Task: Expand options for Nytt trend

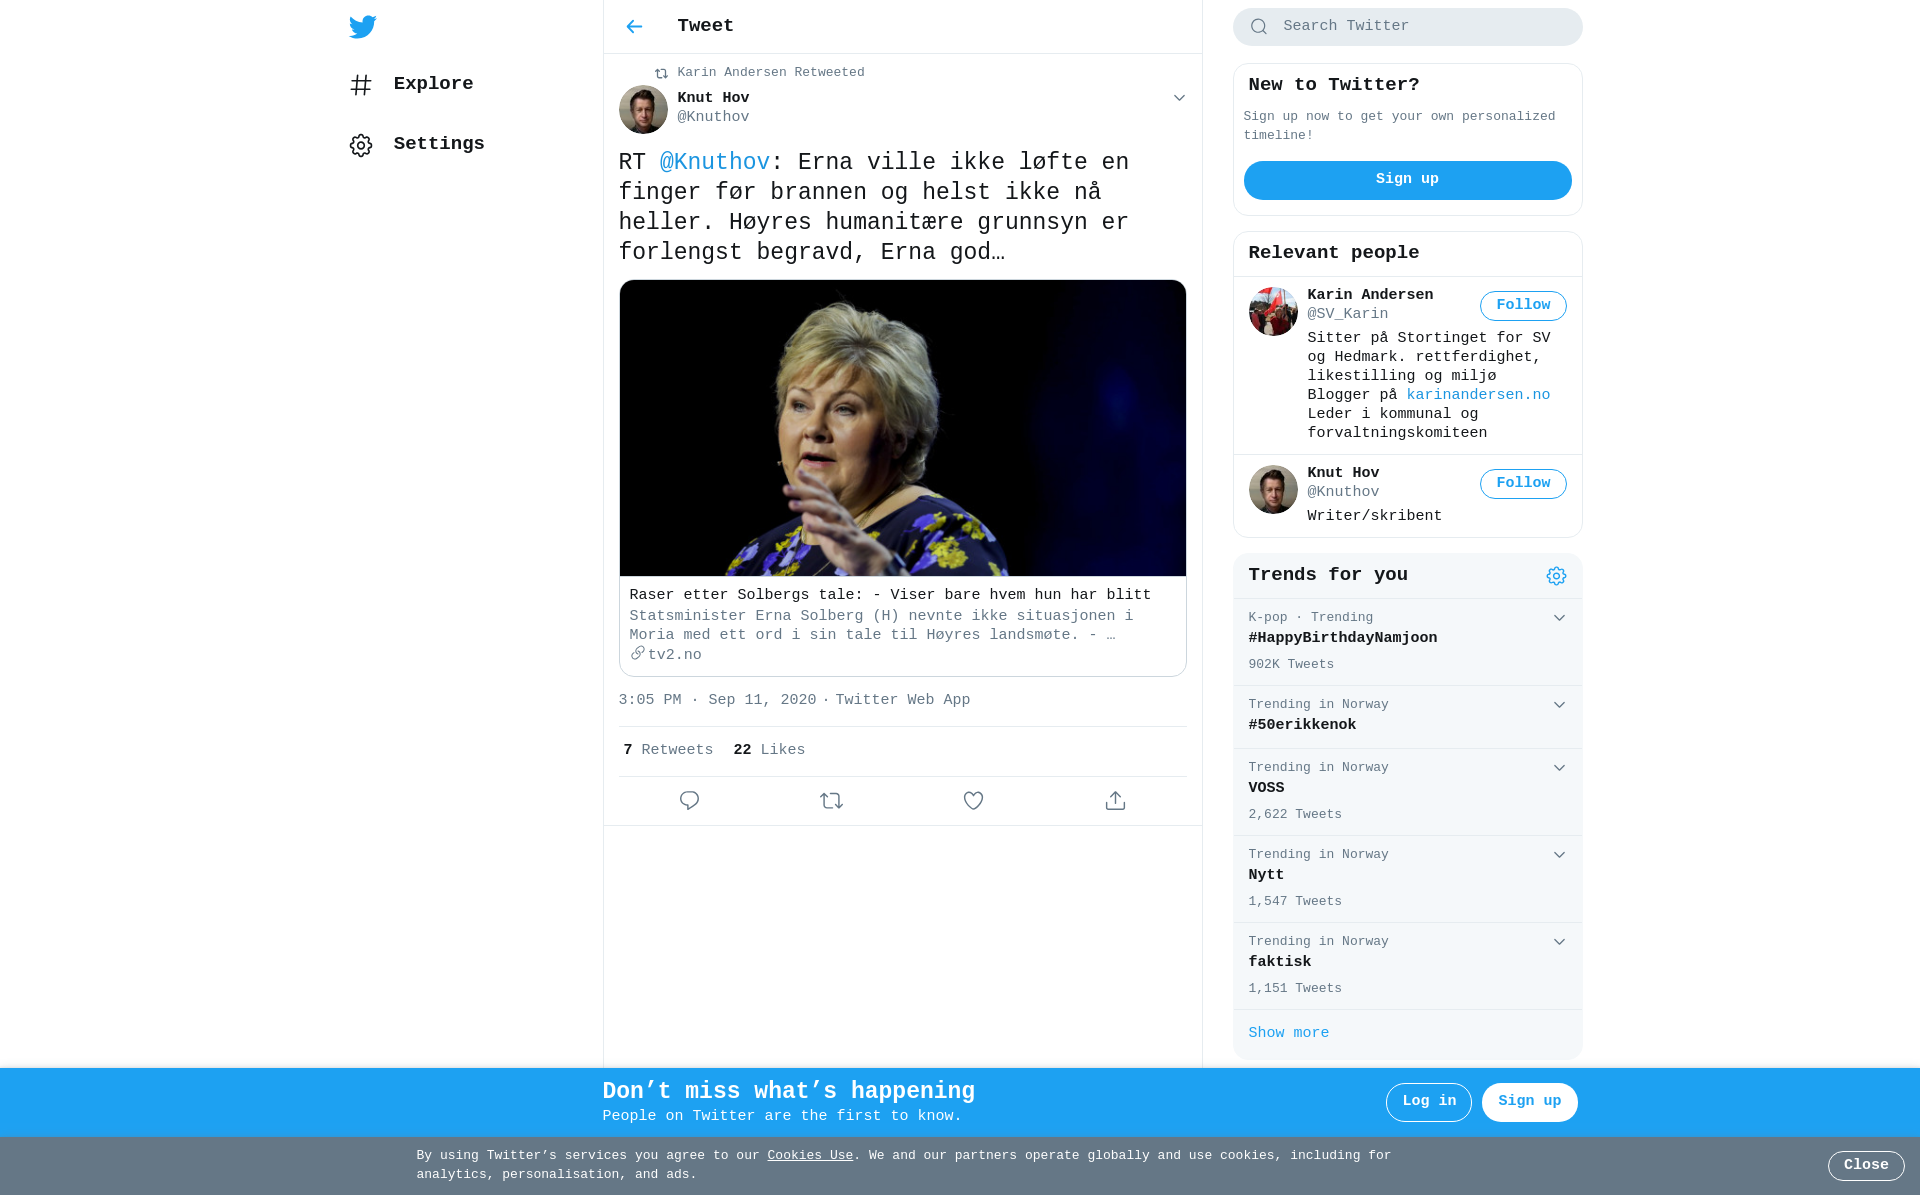Action: tap(1559, 855)
